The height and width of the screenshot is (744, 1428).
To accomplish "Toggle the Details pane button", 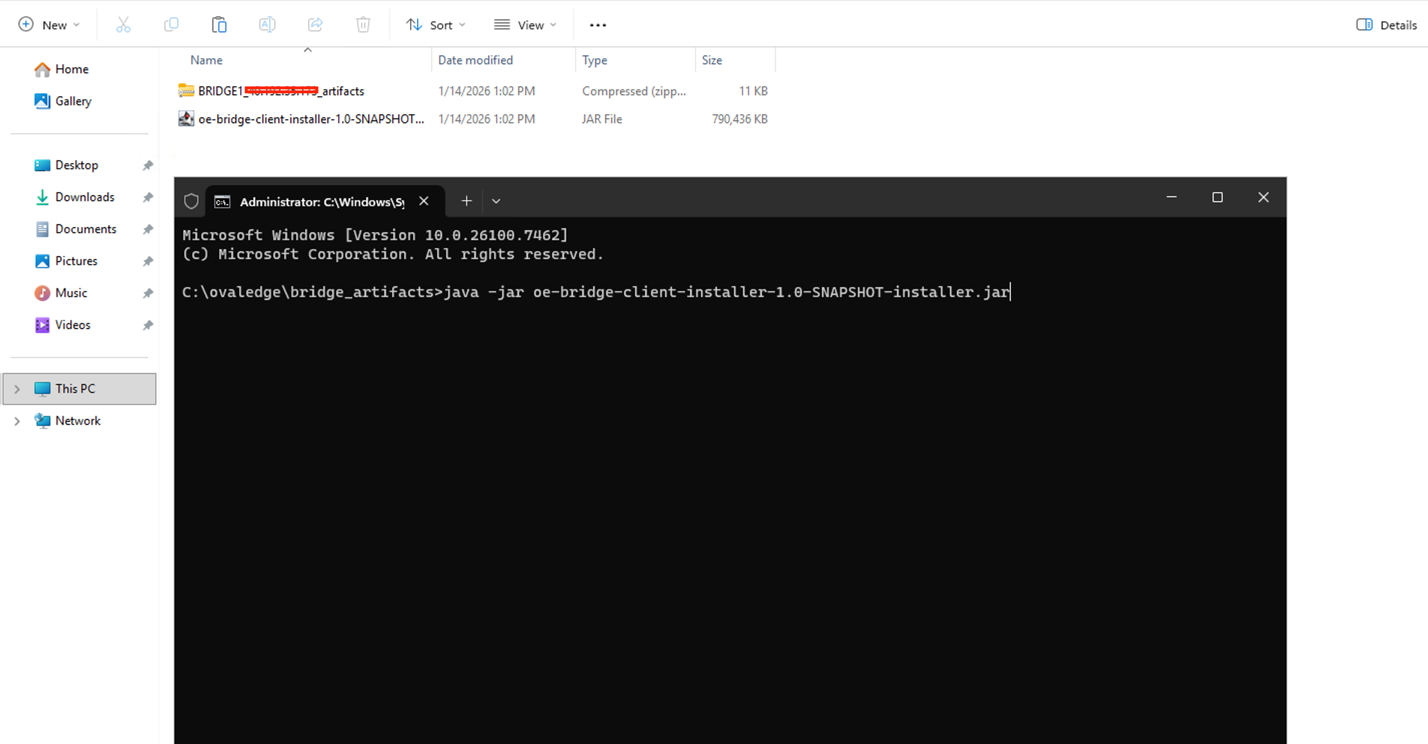I will 1386,25.
